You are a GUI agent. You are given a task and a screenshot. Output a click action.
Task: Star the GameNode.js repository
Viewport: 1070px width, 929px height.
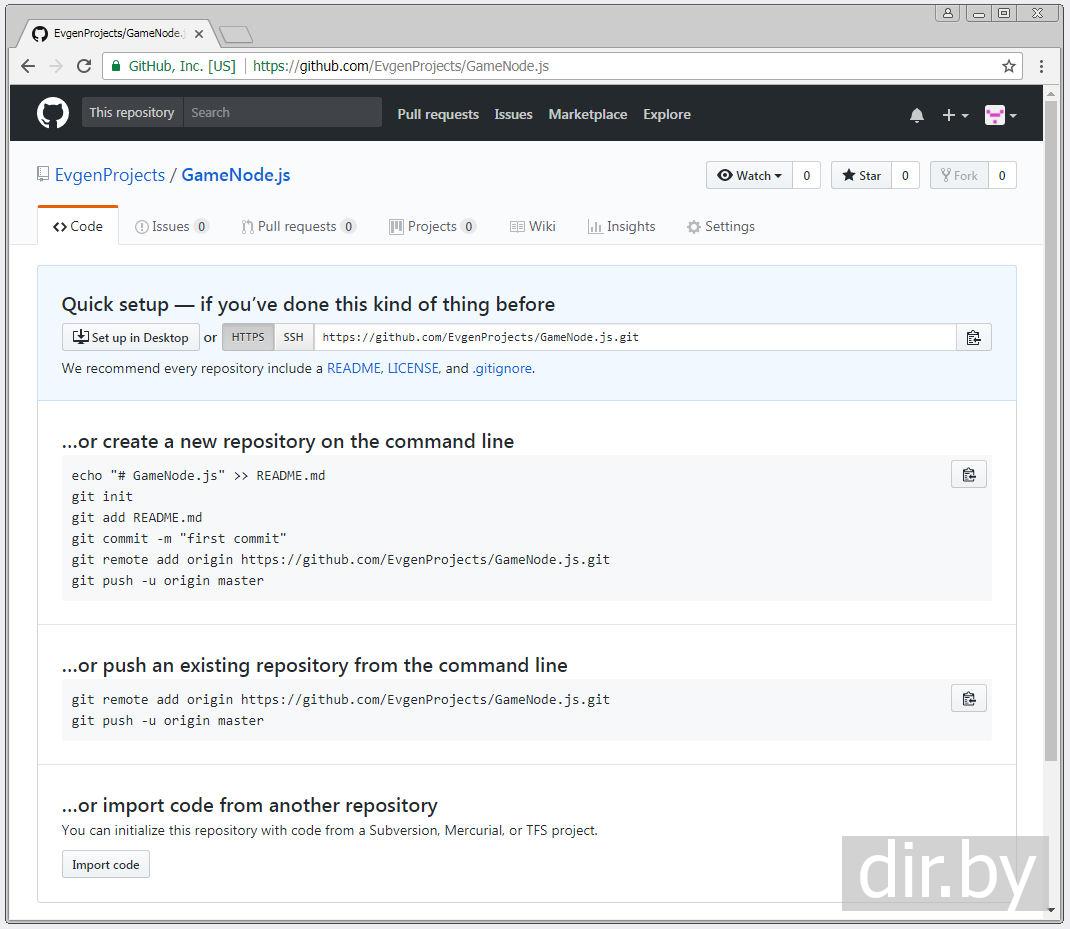tap(861, 175)
